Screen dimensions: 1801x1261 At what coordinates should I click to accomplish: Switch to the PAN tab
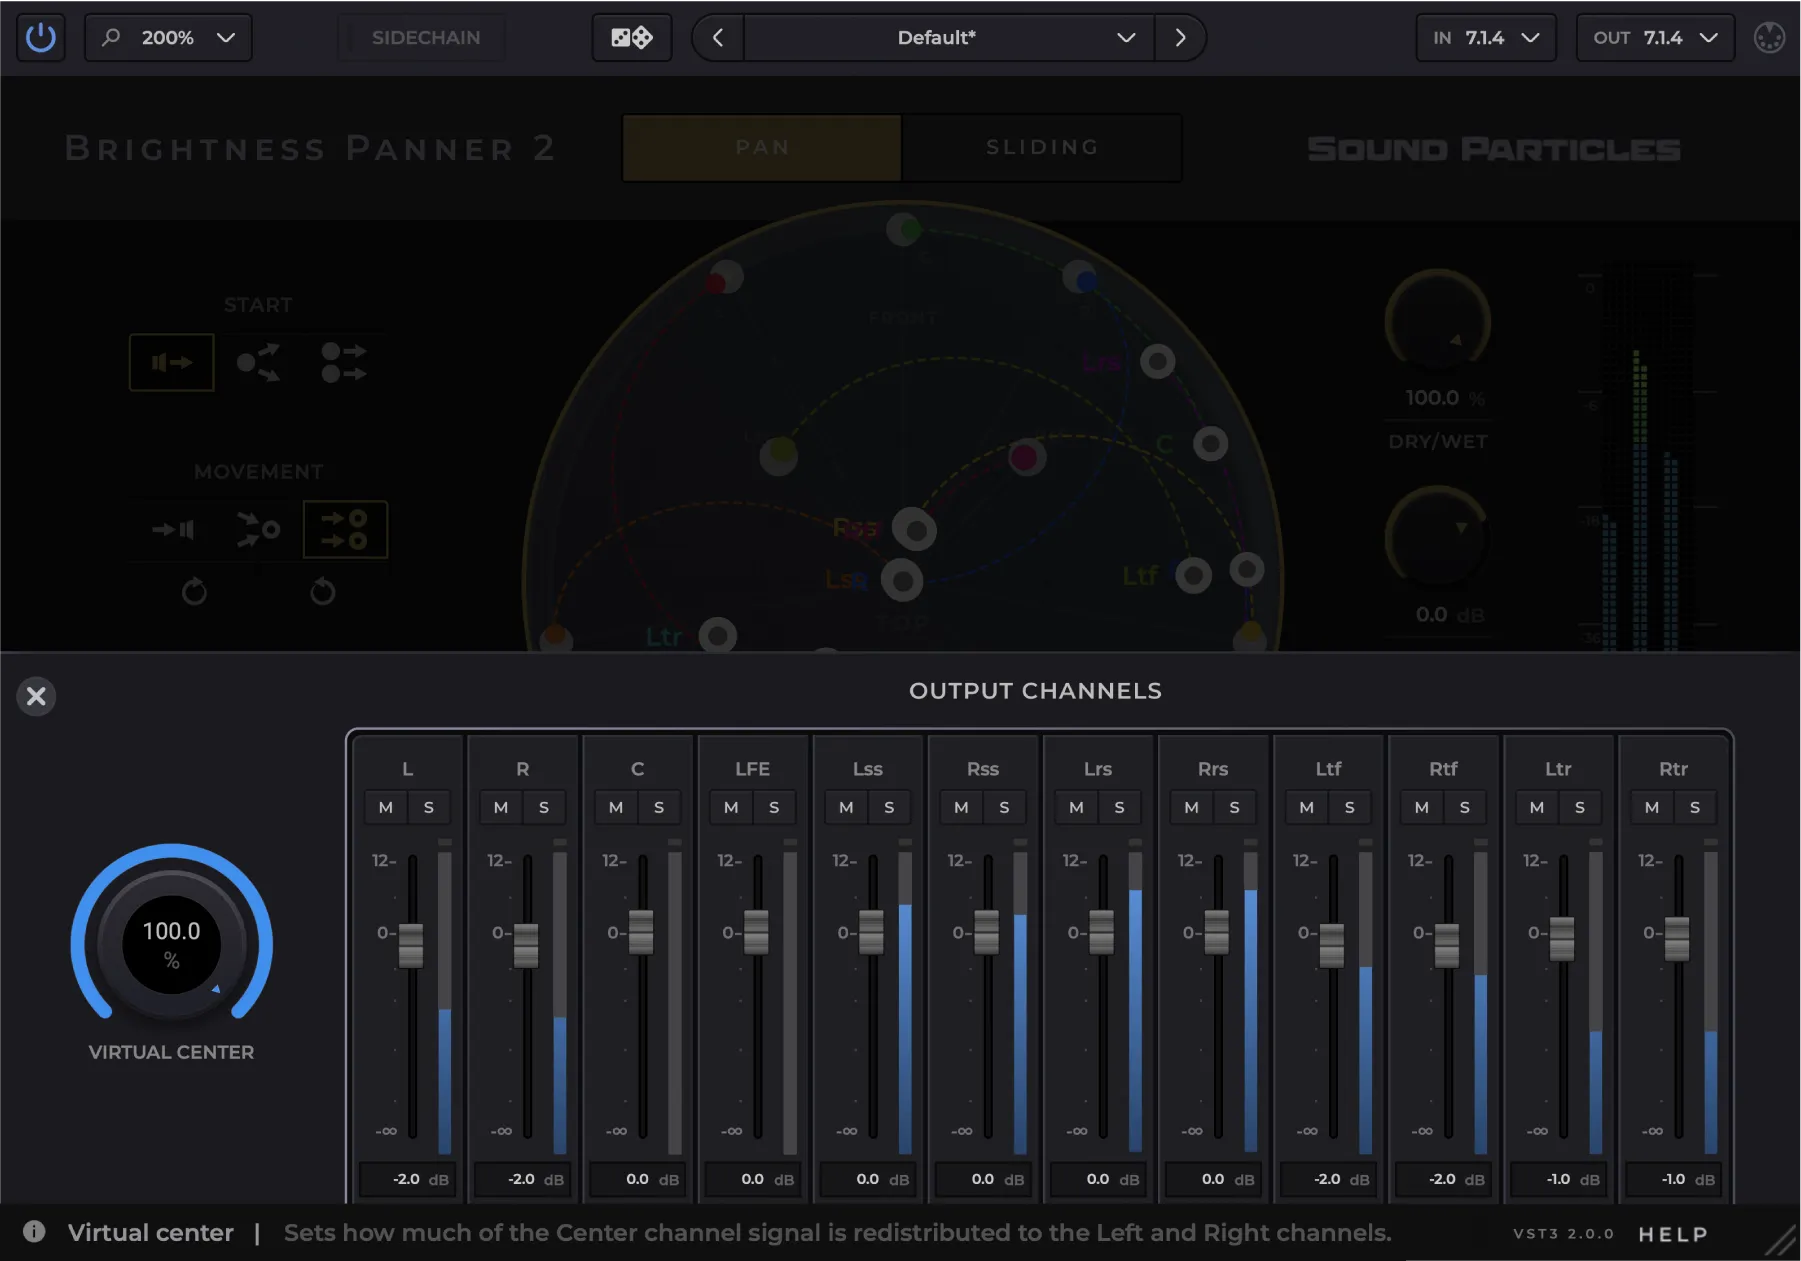[x=762, y=147]
